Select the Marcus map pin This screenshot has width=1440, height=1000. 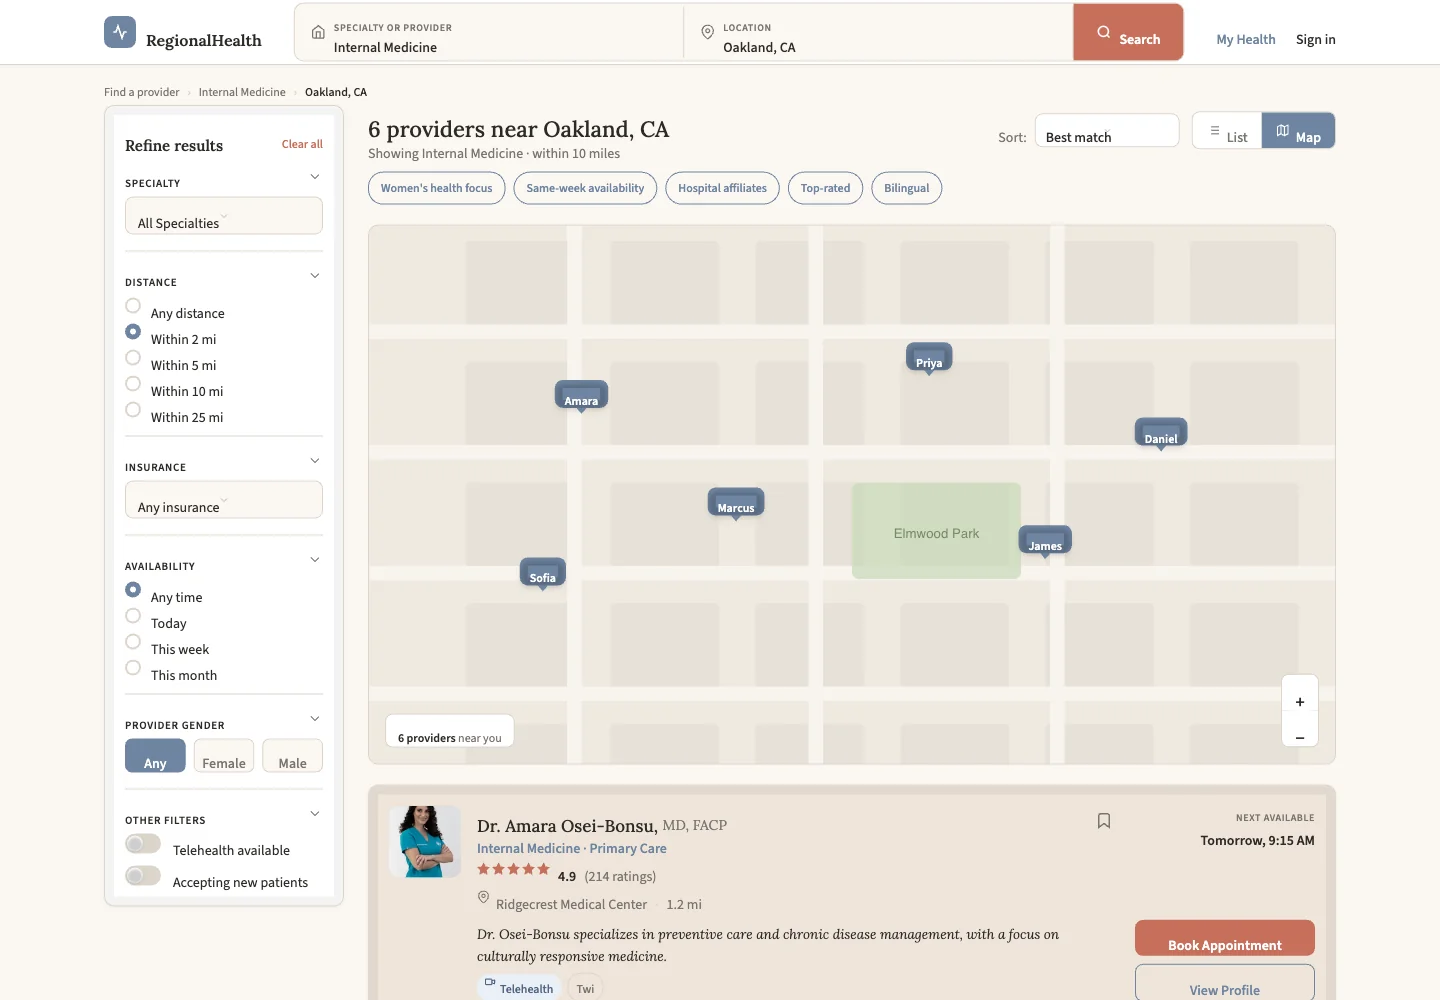coord(736,503)
